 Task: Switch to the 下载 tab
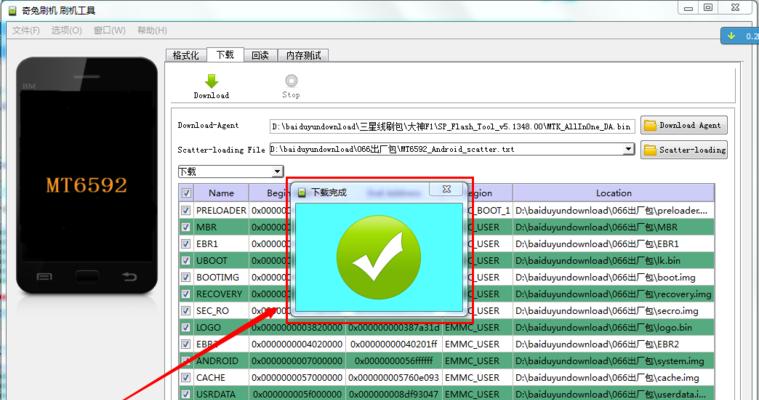(x=225, y=55)
